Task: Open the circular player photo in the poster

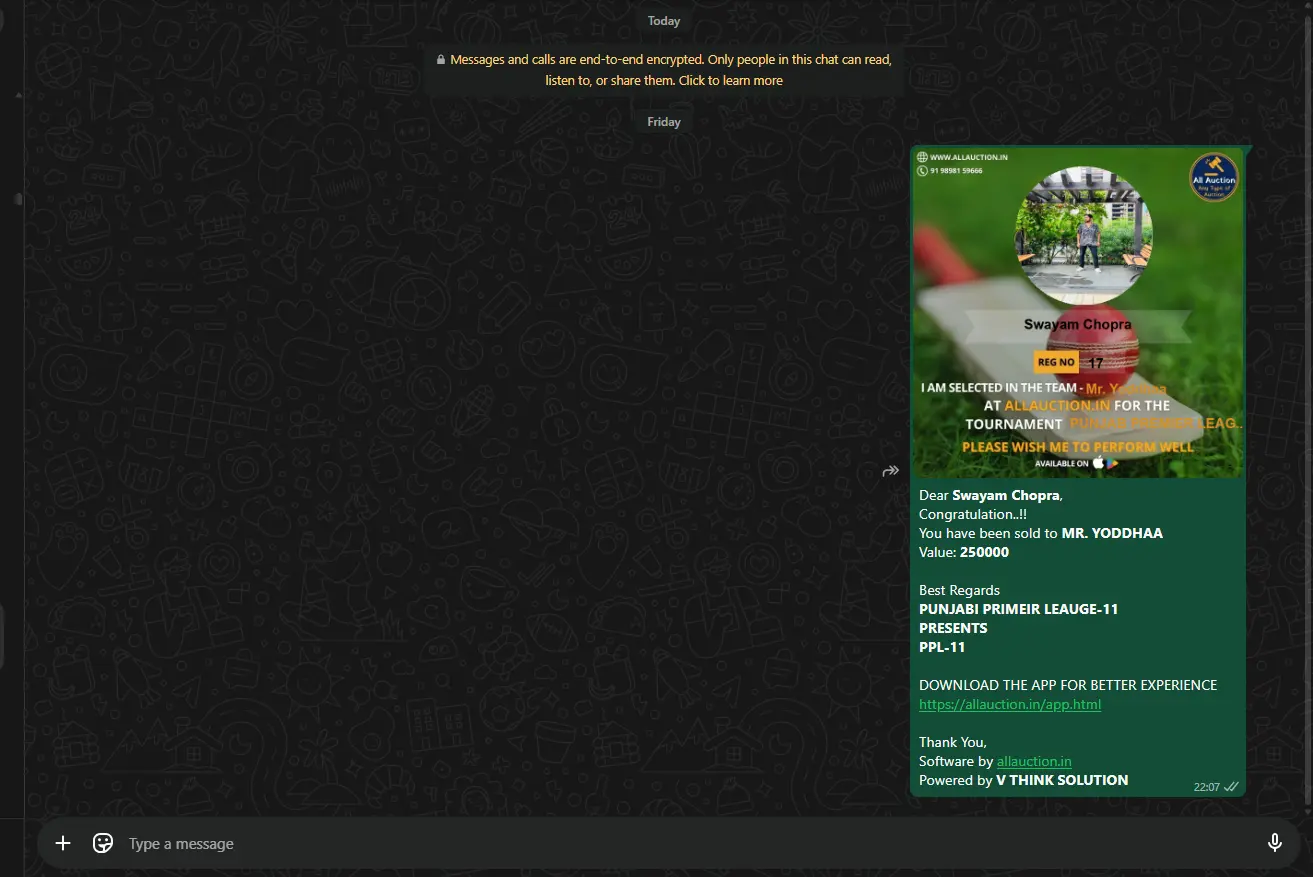Action: tap(1083, 236)
